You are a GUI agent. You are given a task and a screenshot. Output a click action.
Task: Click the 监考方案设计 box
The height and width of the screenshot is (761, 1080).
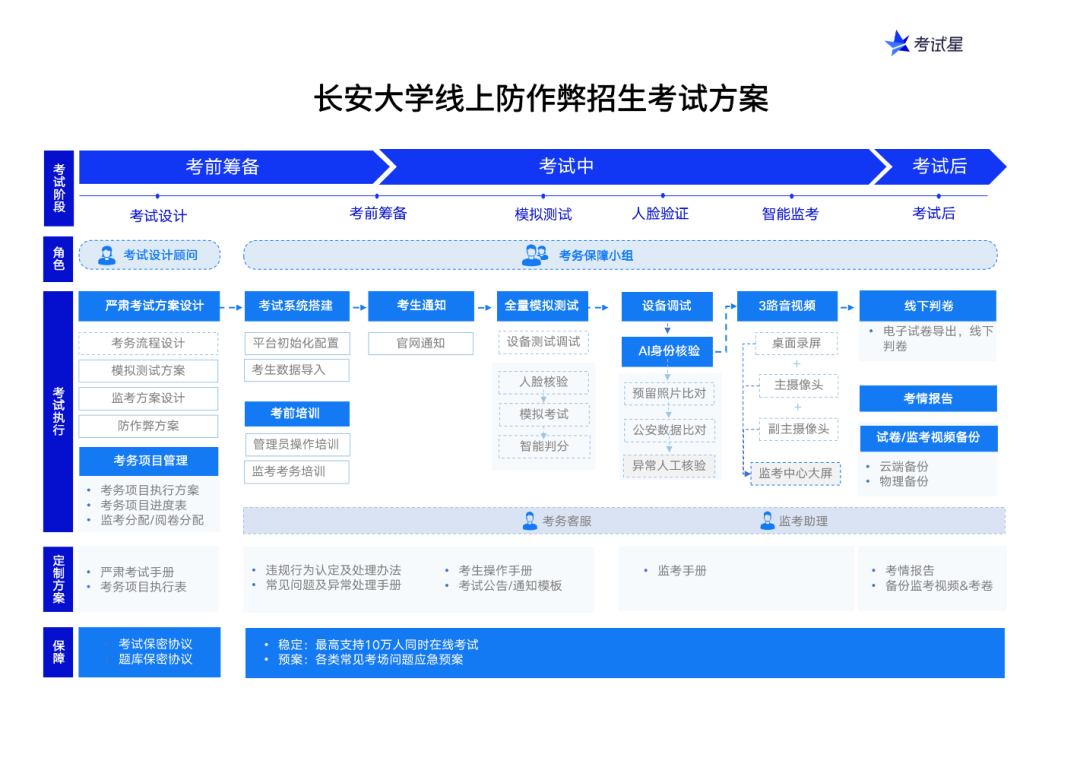click(x=149, y=398)
